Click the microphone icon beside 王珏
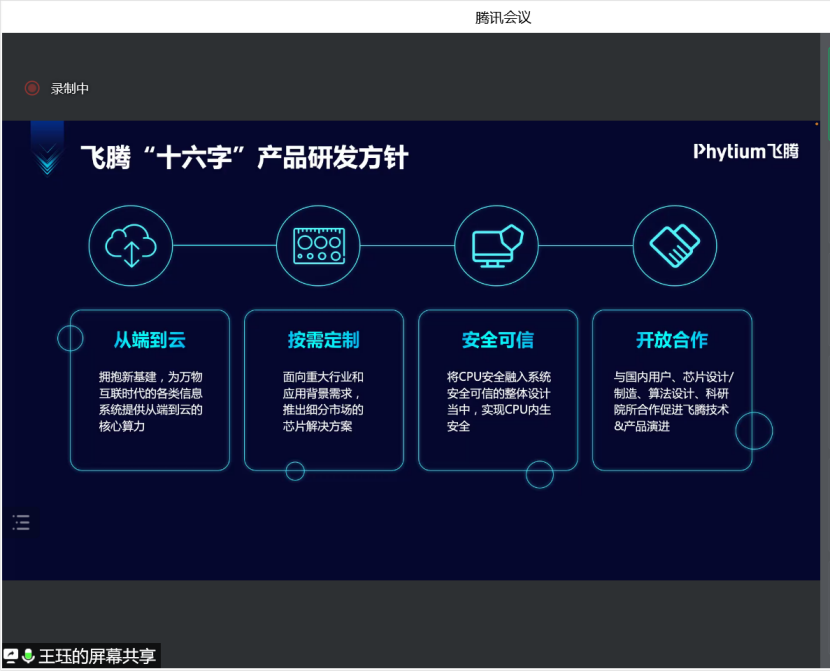The width and height of the screenshot is (830, 671). (x=29, y=656)
